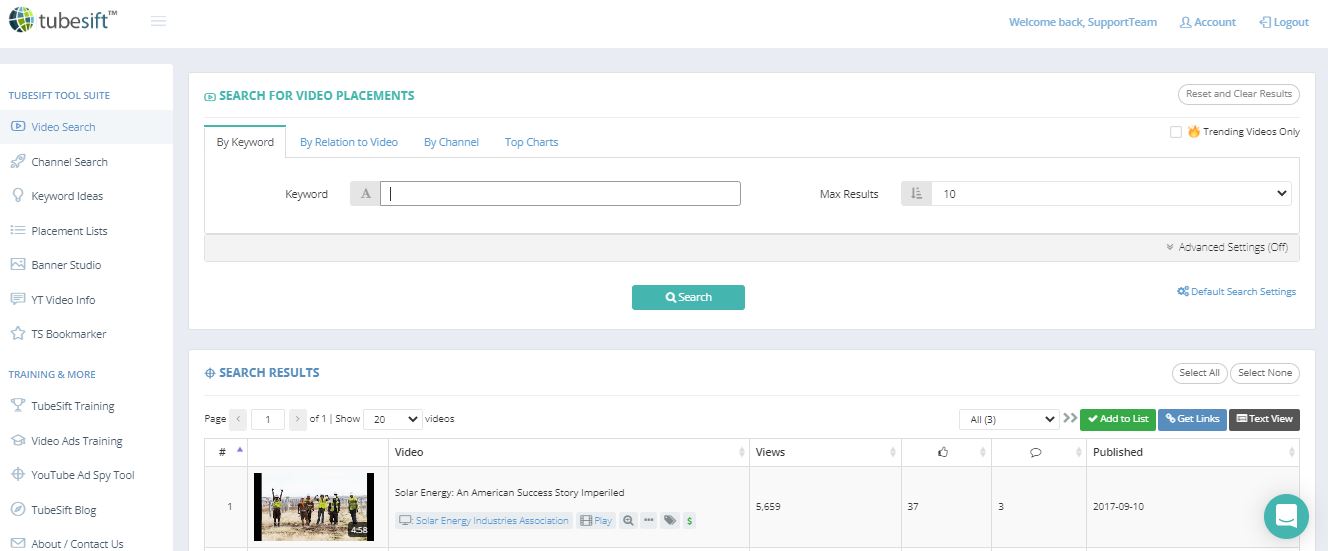The image size is (1328, 551).
Task: Open Keyword Ideas in the sidebar
Action: click(67, 196)
